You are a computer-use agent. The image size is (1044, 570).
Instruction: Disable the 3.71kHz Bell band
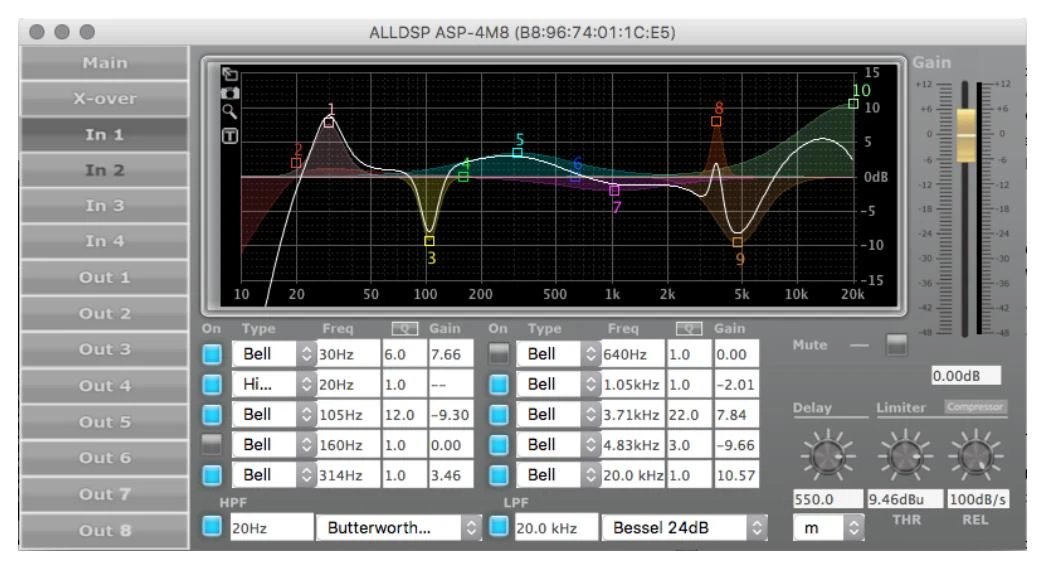click(x=499, y=415)
